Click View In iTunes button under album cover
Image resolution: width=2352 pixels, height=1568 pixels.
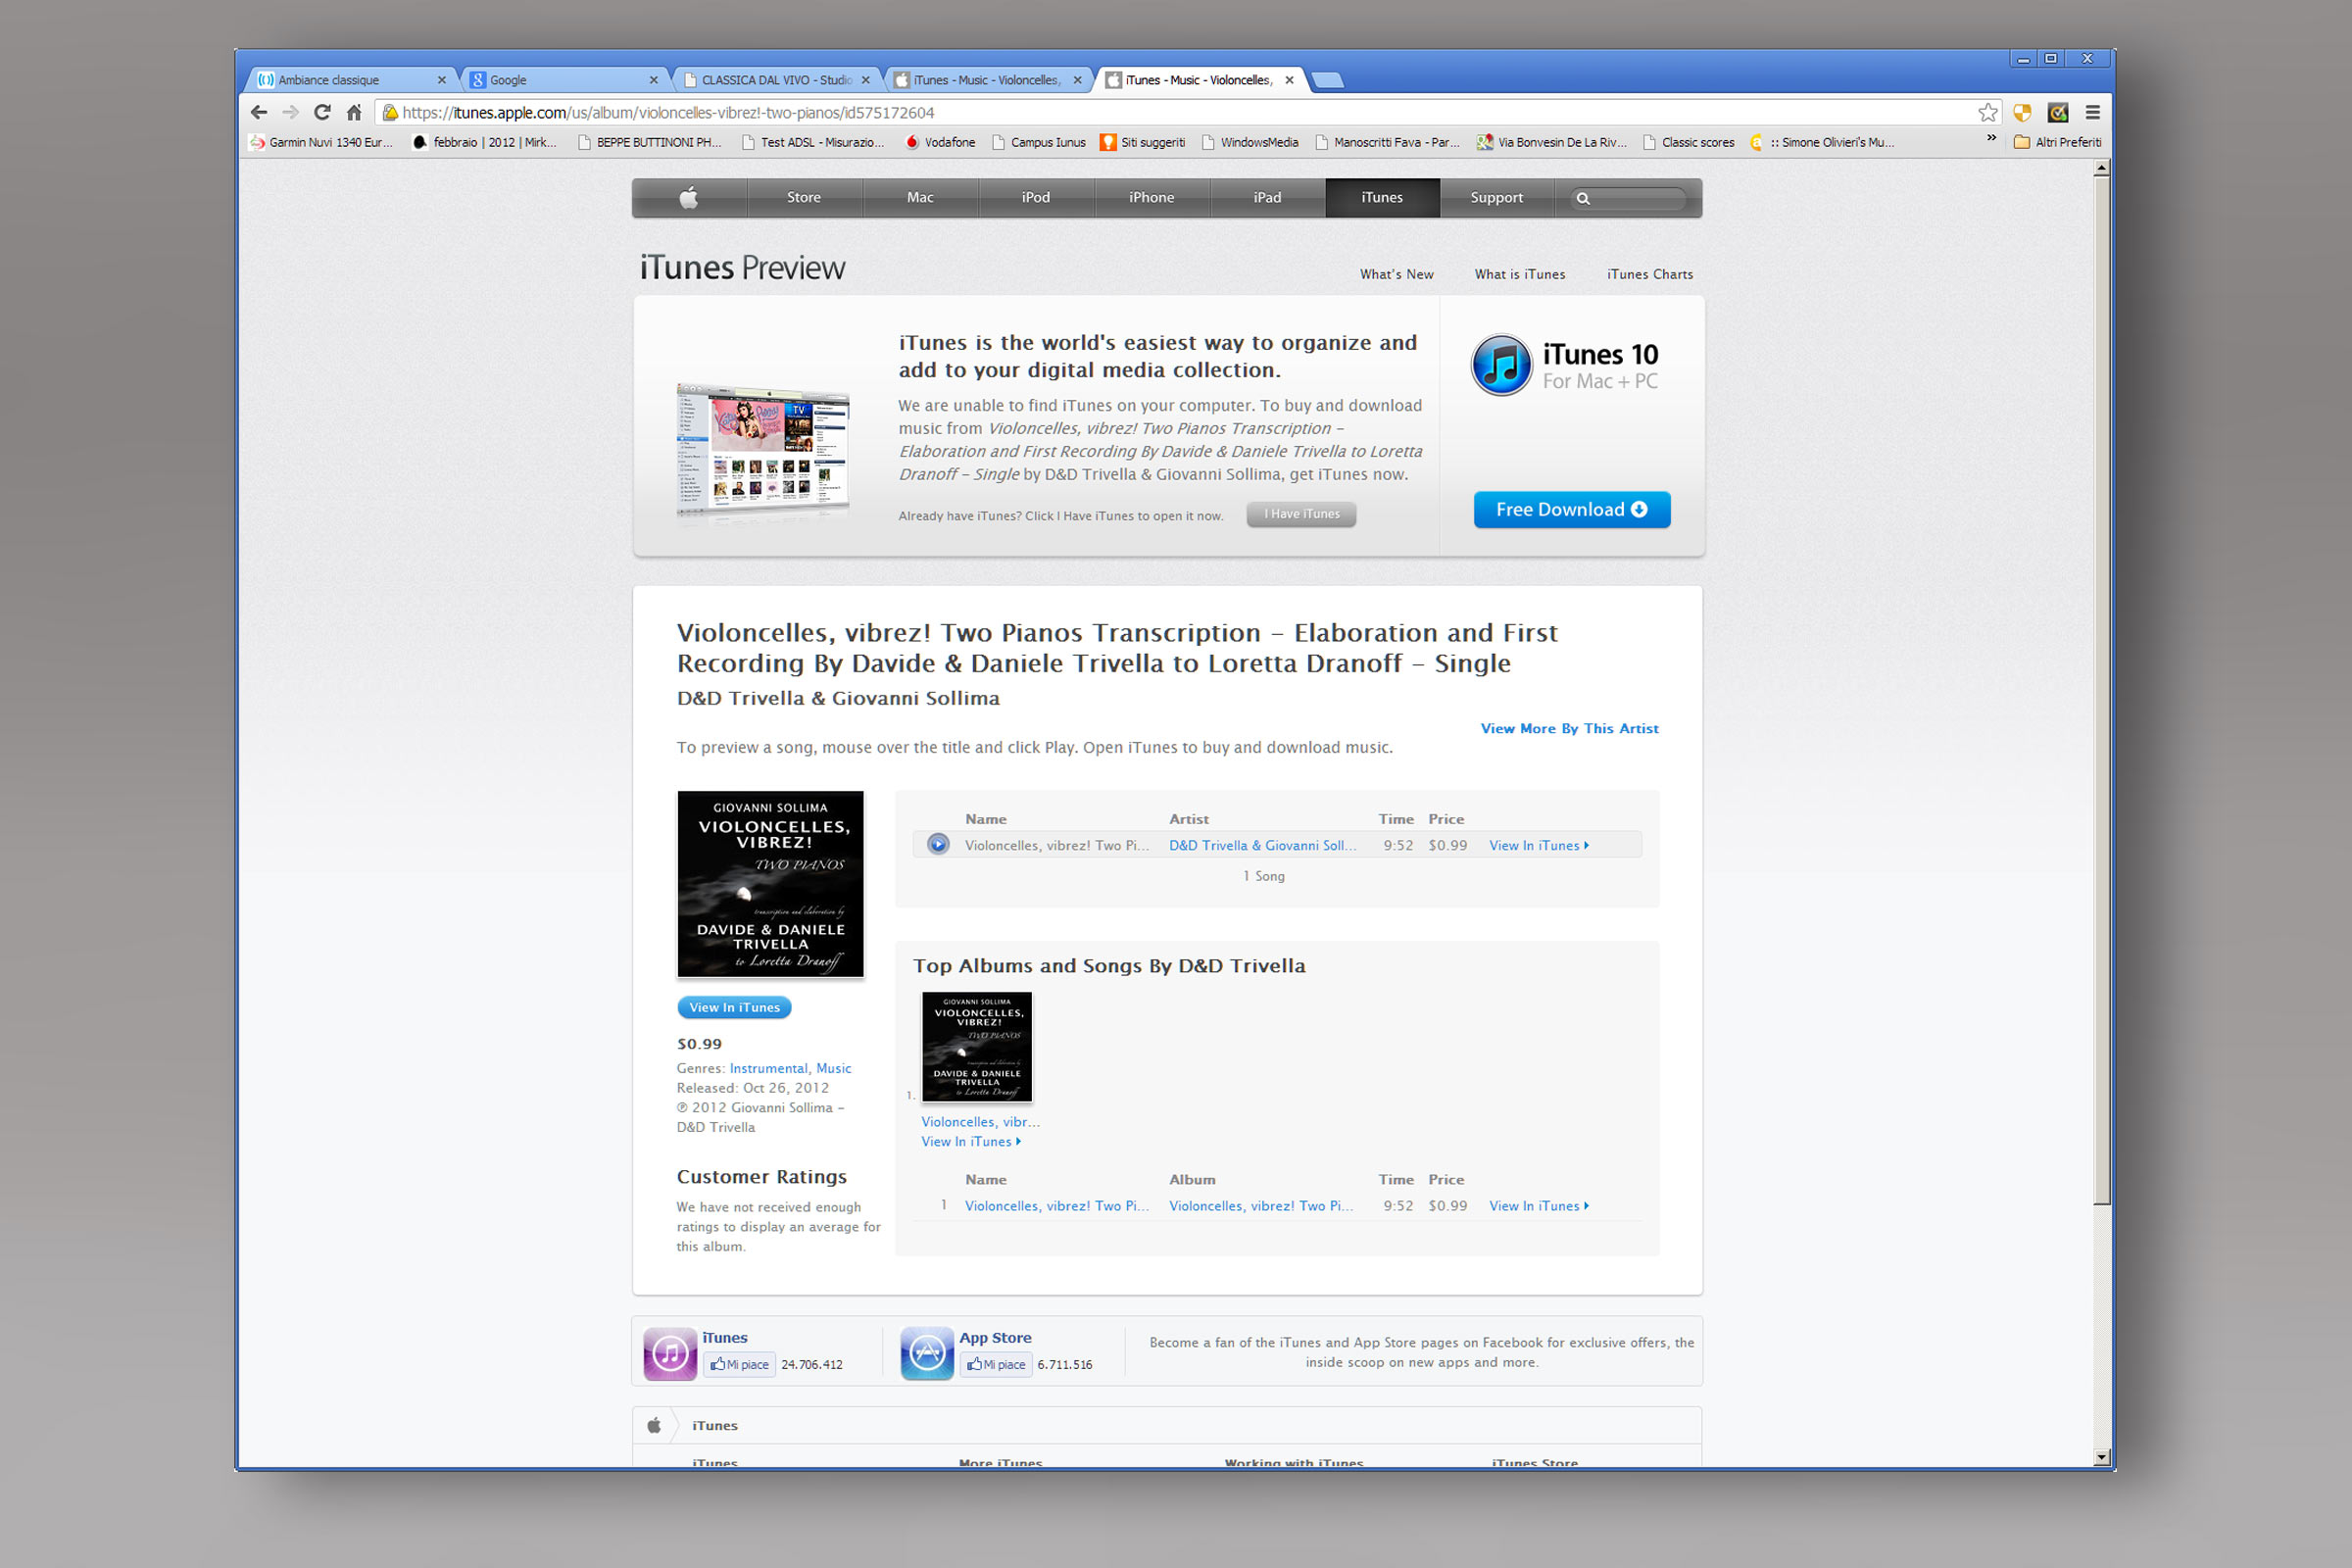(x=734, y=1007)
